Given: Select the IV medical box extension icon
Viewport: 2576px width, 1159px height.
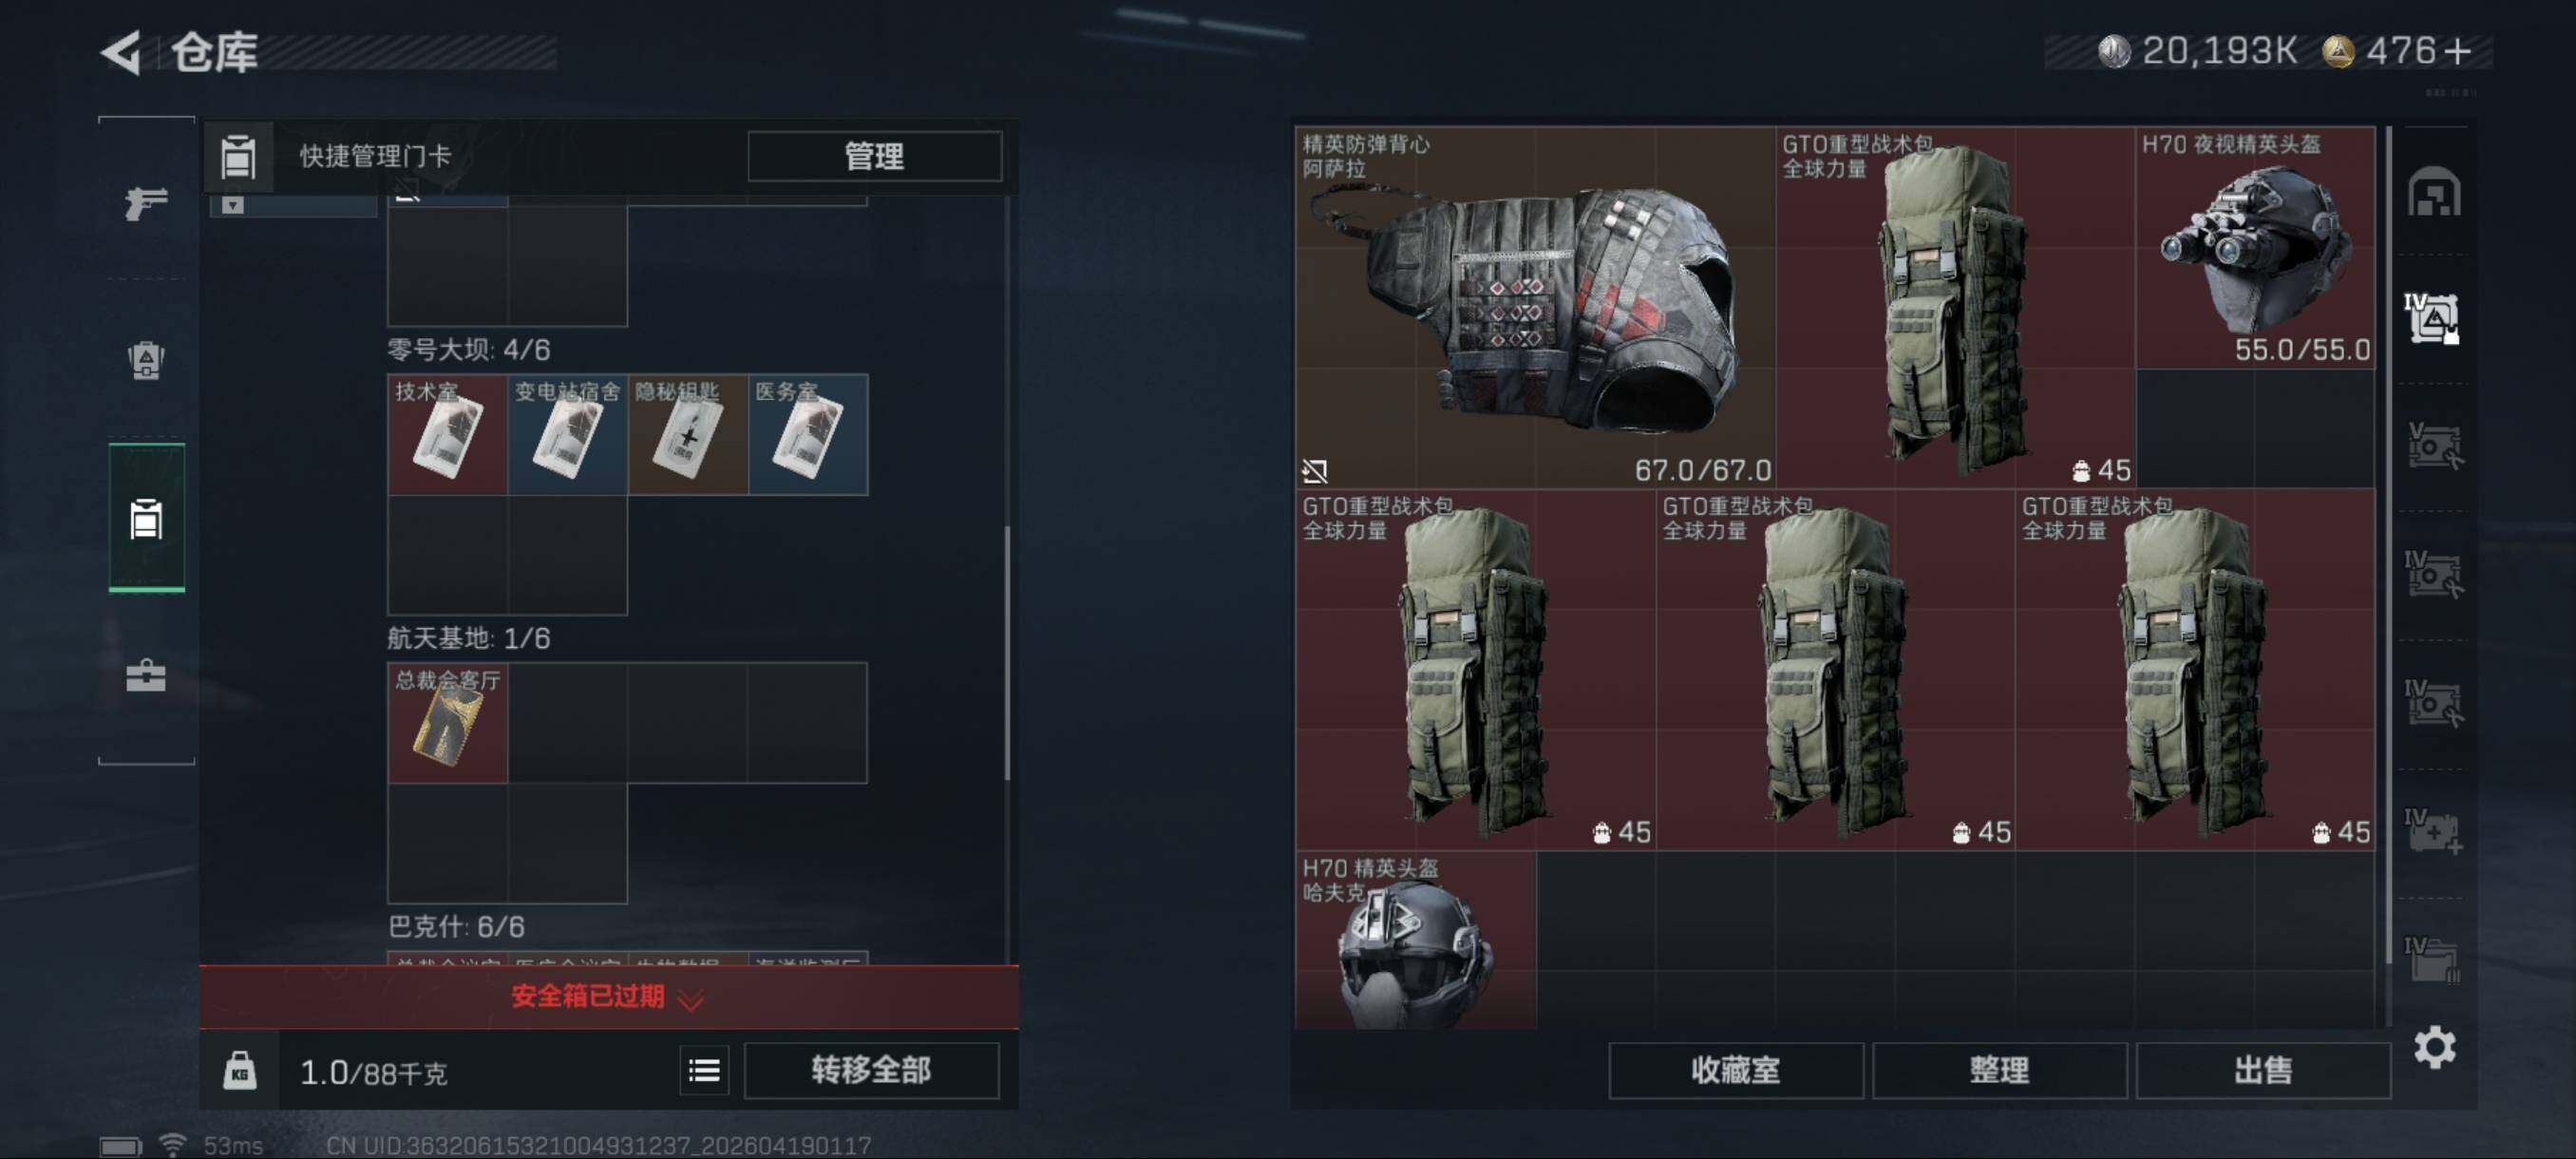Looking at the screenshot, I should pyautogui.click(x=2434, y=830).
